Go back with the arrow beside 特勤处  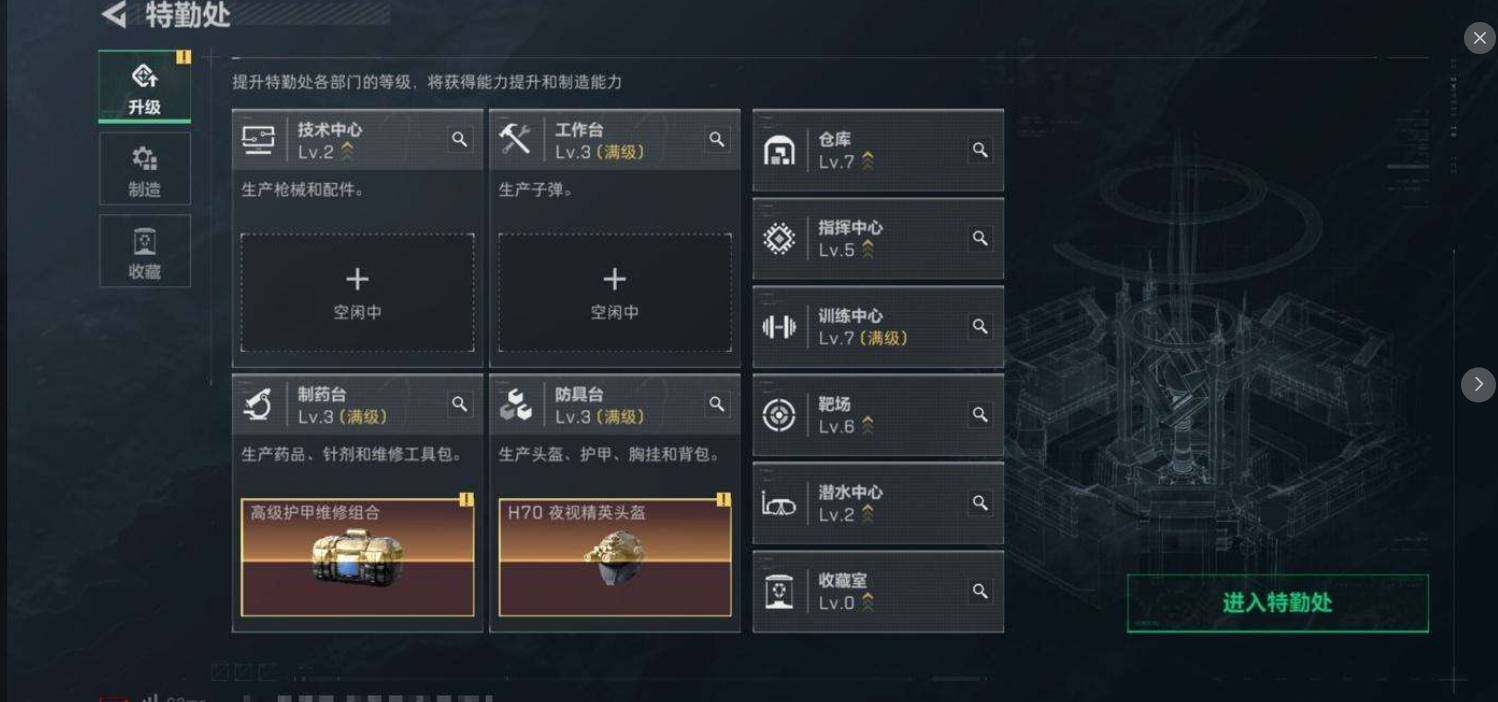[114, 15]
